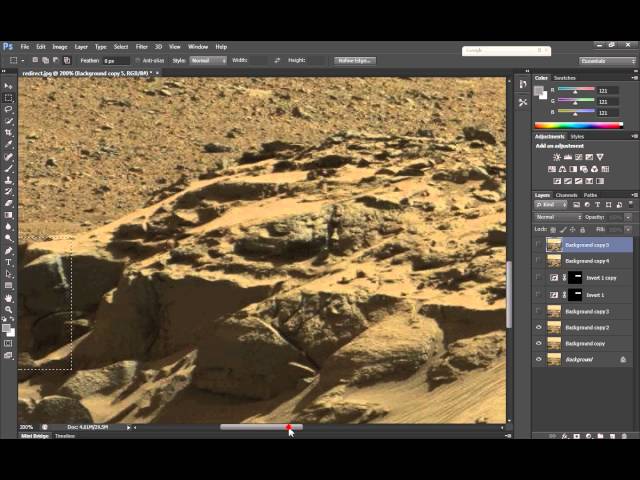This screenshot has width=640, height=480.
Task: Select the Eraser tool
Action: pyautogui.click(x=8, y=203)
